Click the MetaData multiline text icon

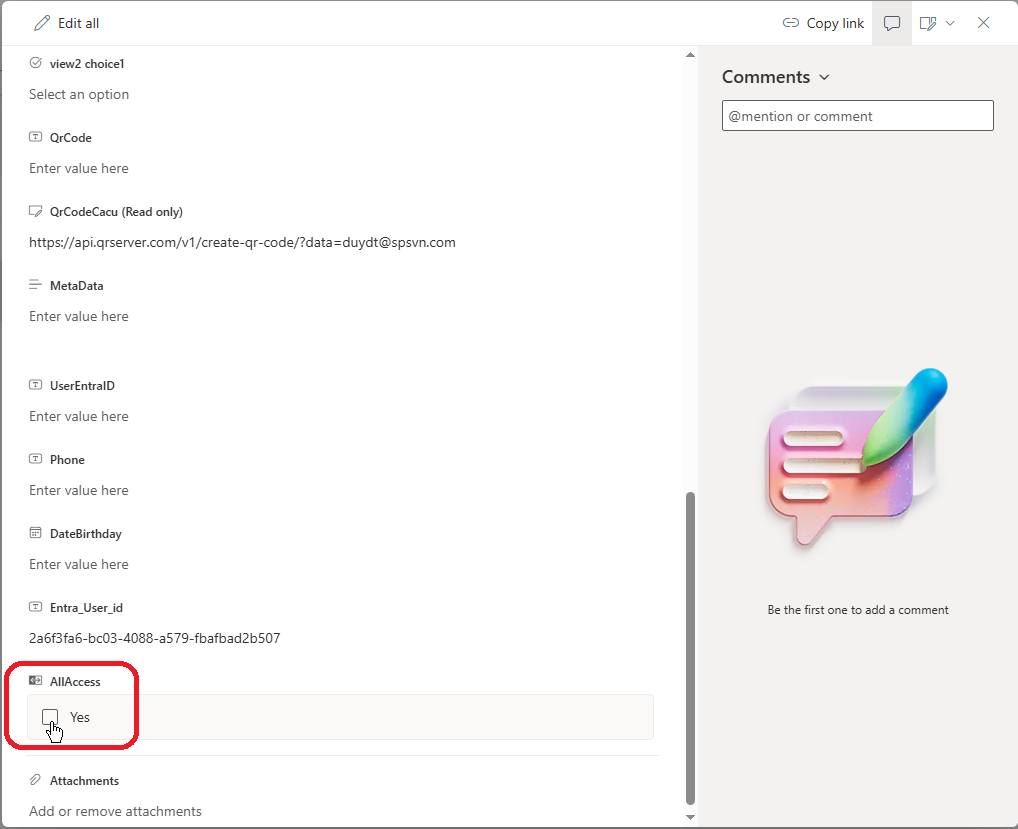[35, 285]
